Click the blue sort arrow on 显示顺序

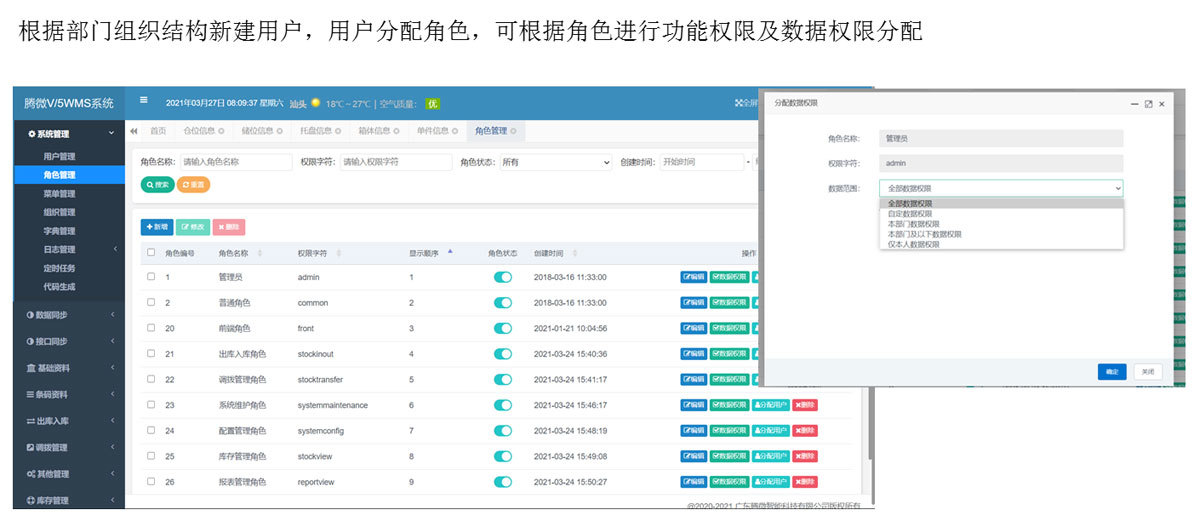[x=449, y=252]
